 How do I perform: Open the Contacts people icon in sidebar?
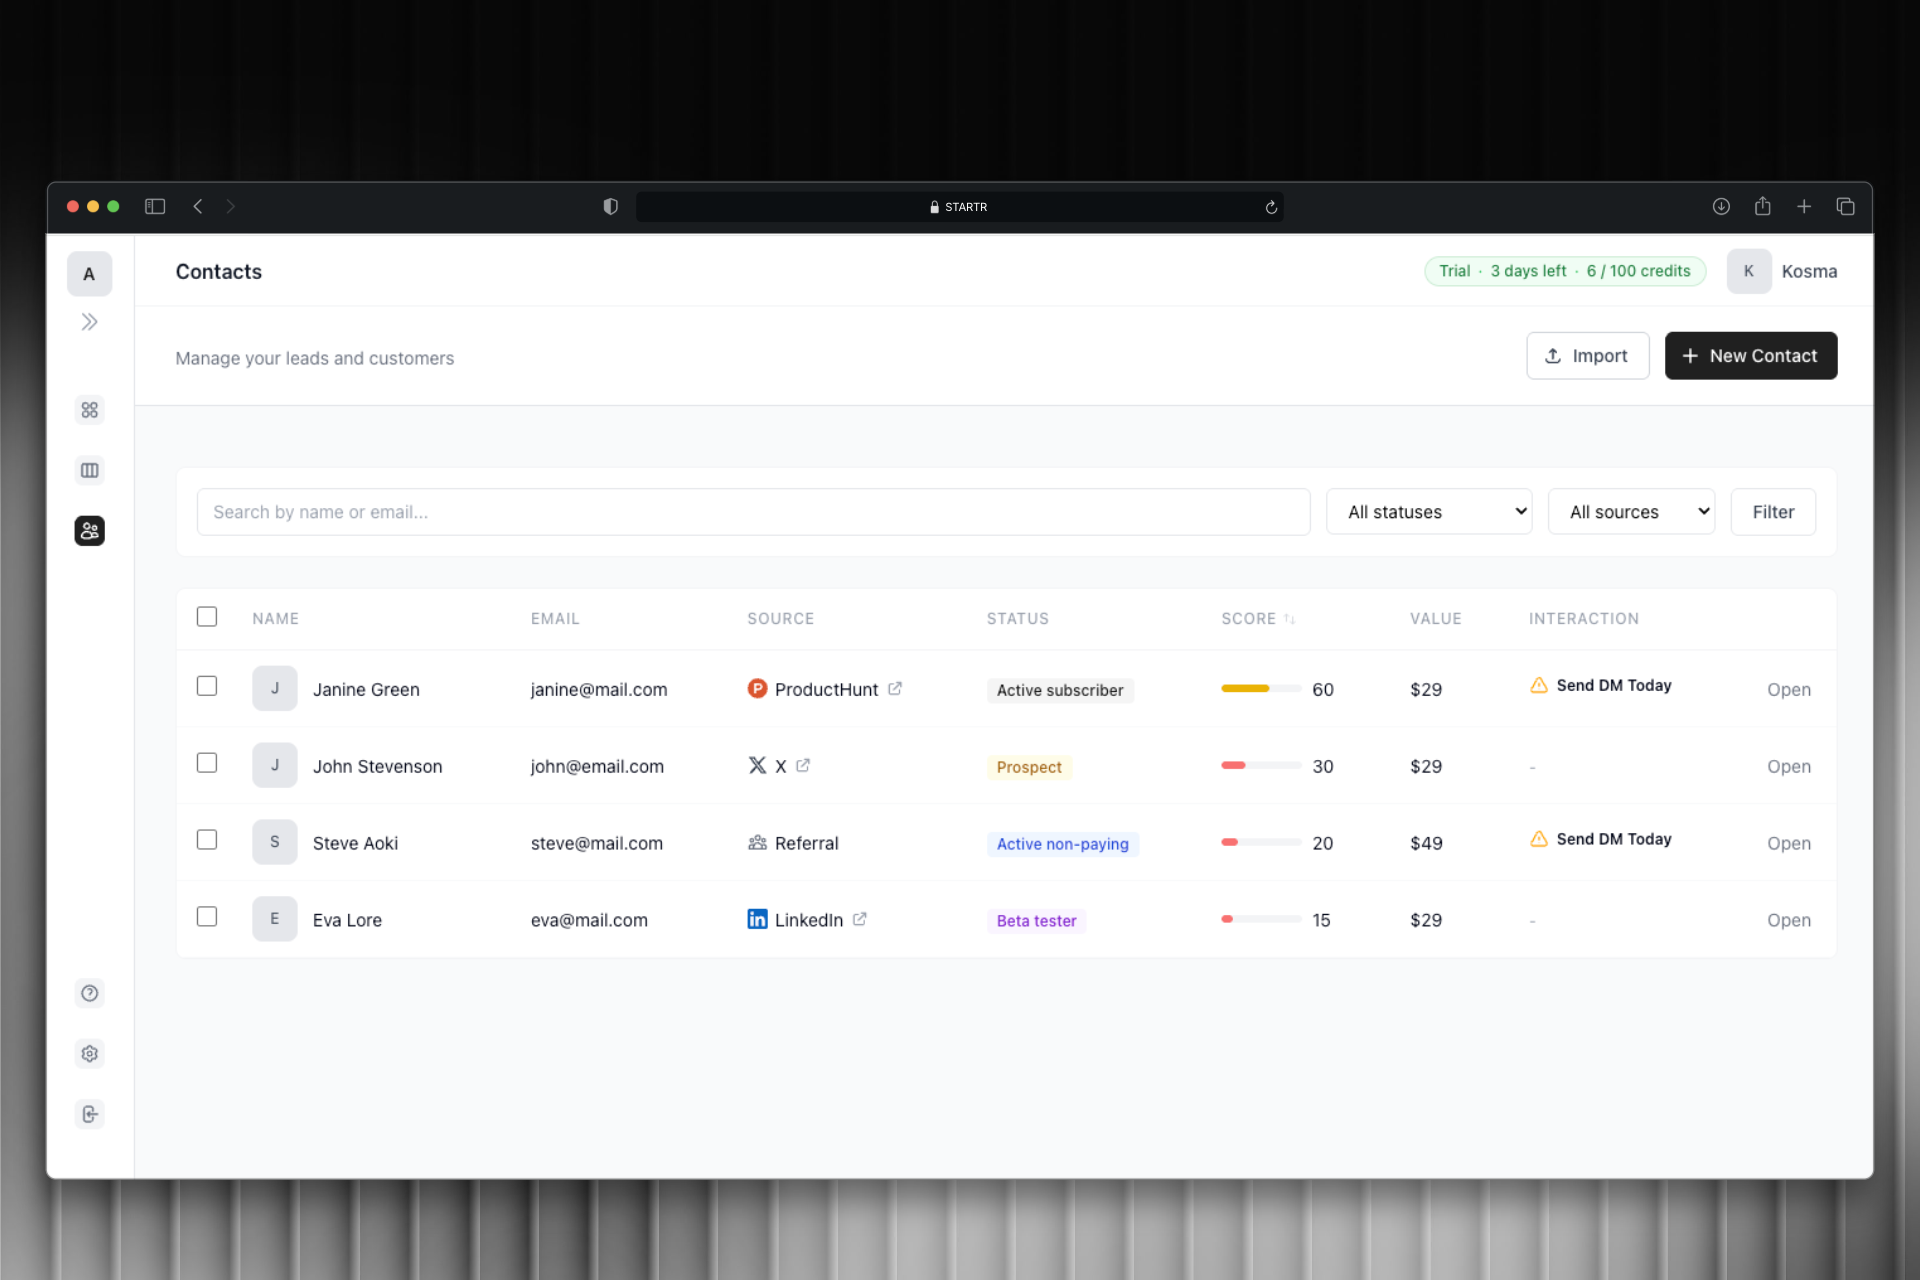point(90,530)
